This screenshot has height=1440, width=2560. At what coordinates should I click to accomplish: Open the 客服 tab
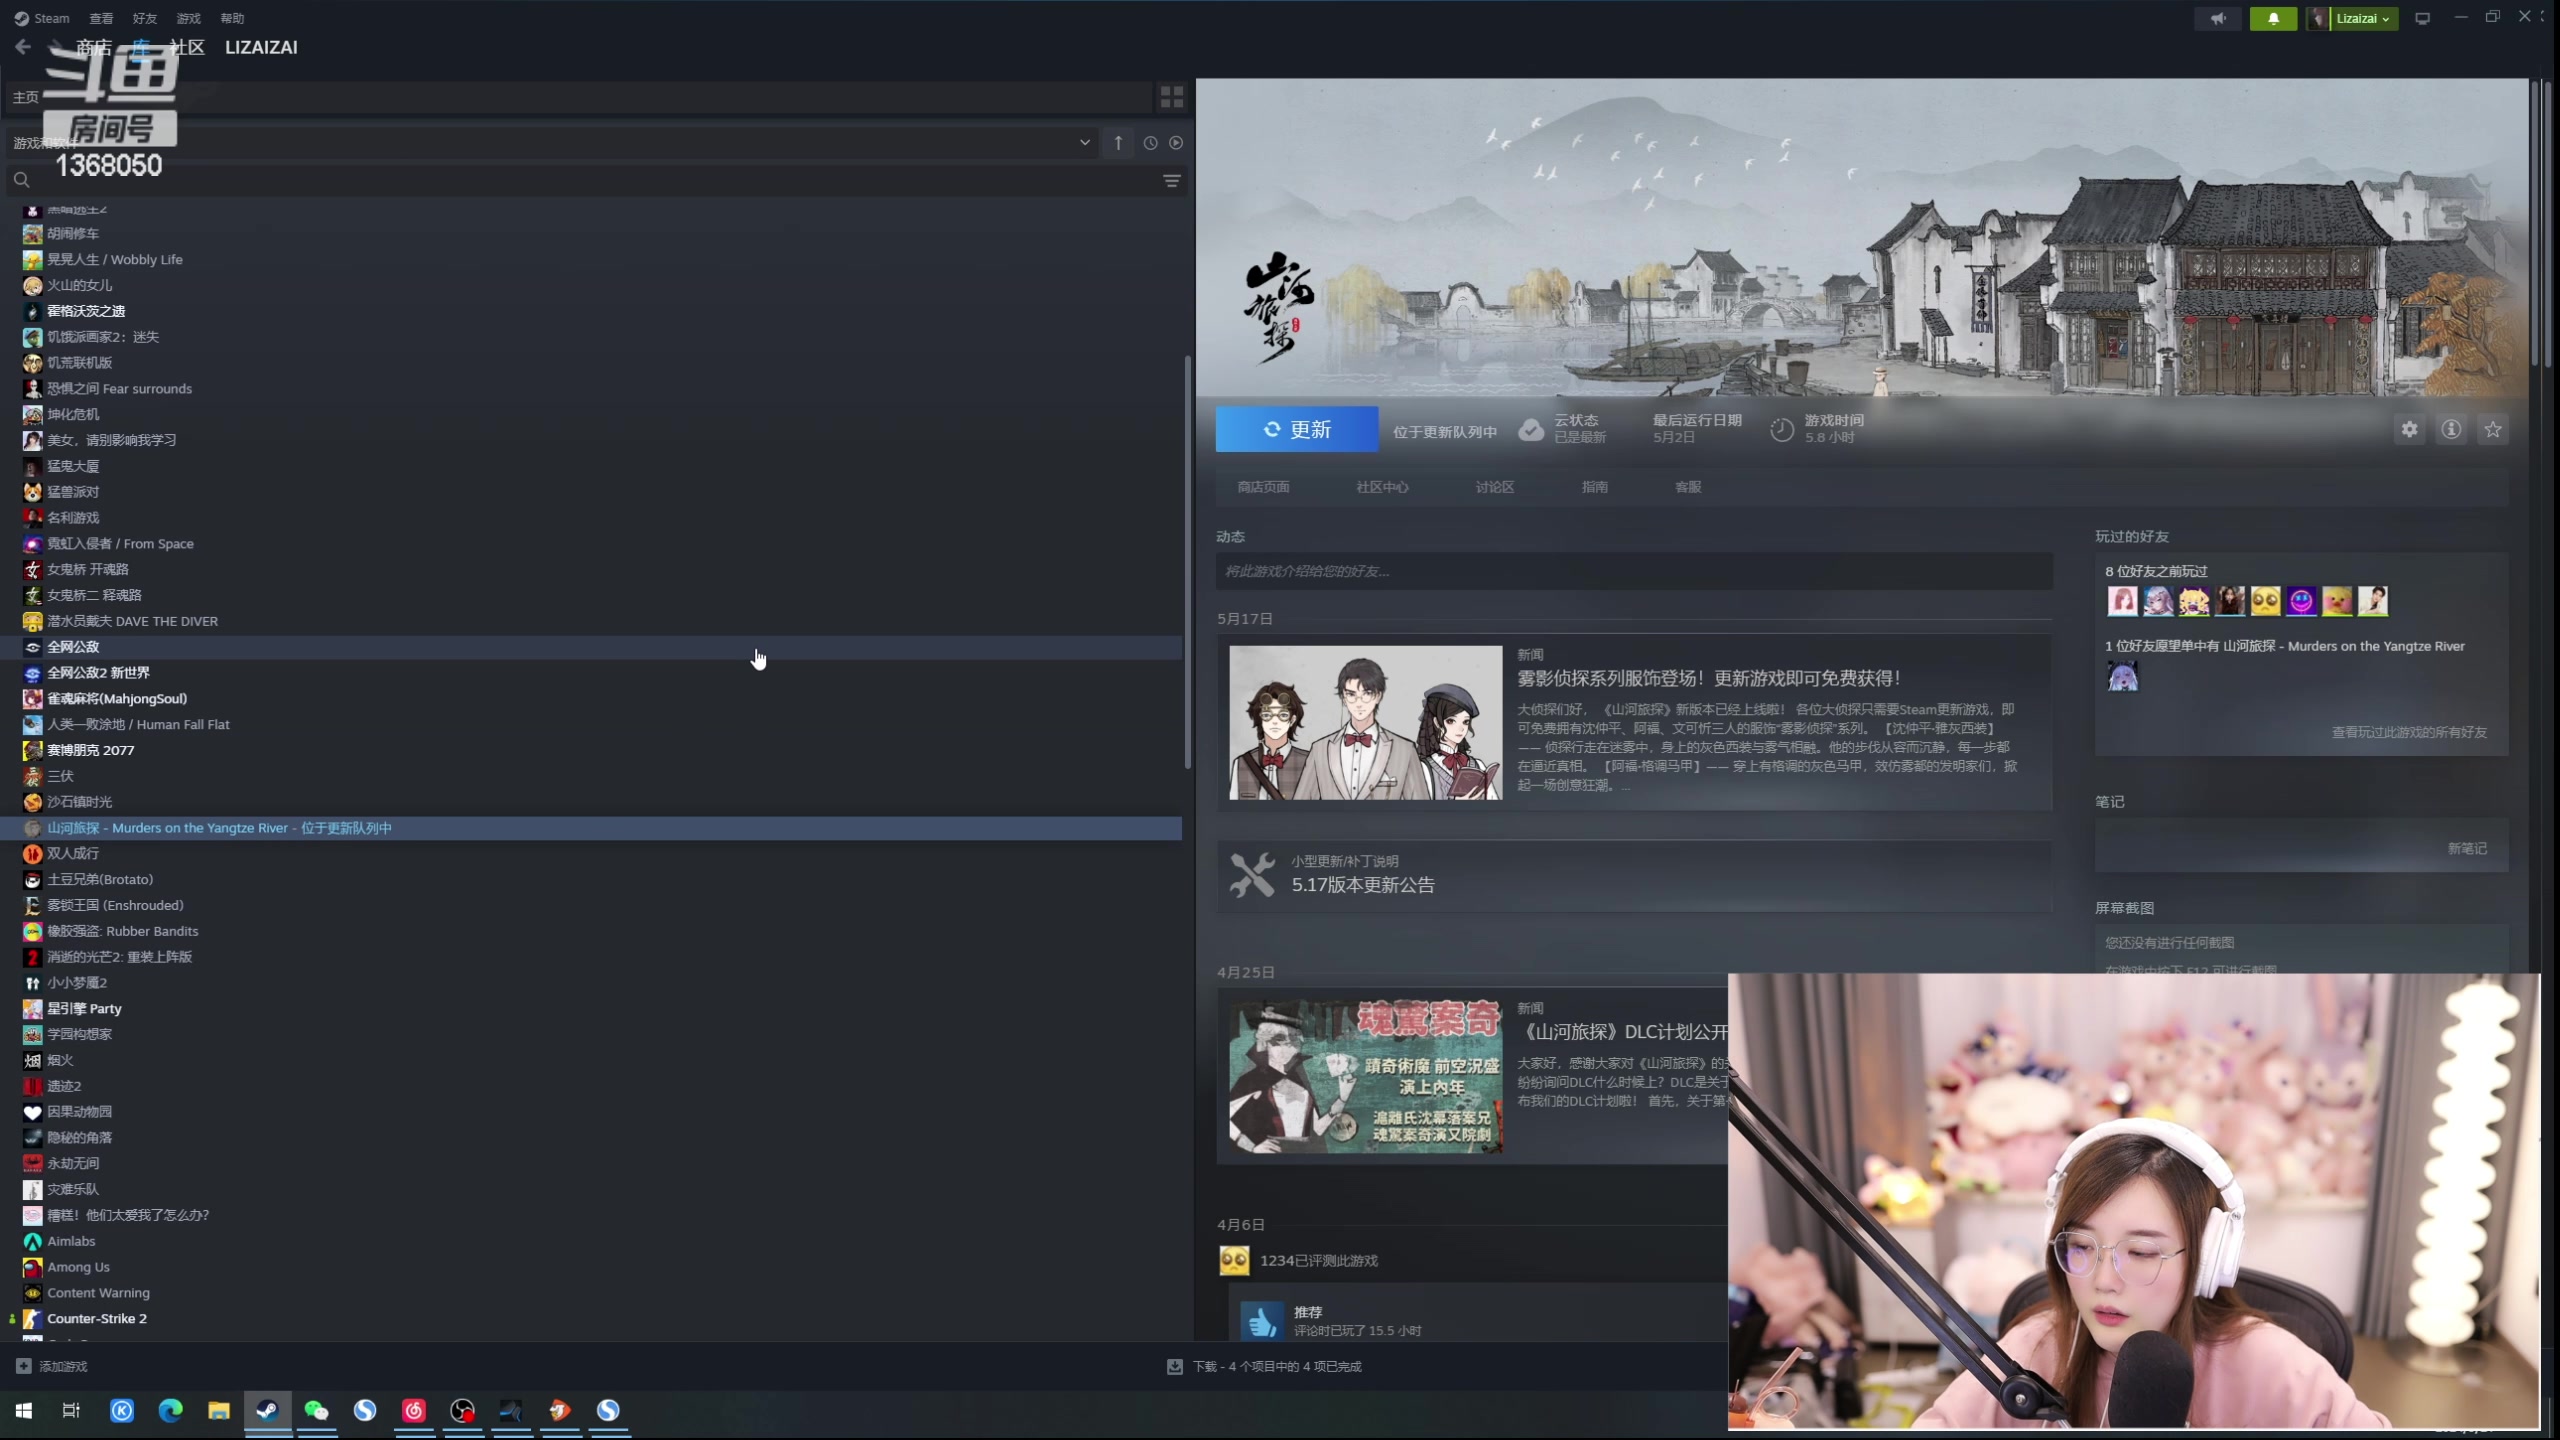coord(1688,487)
